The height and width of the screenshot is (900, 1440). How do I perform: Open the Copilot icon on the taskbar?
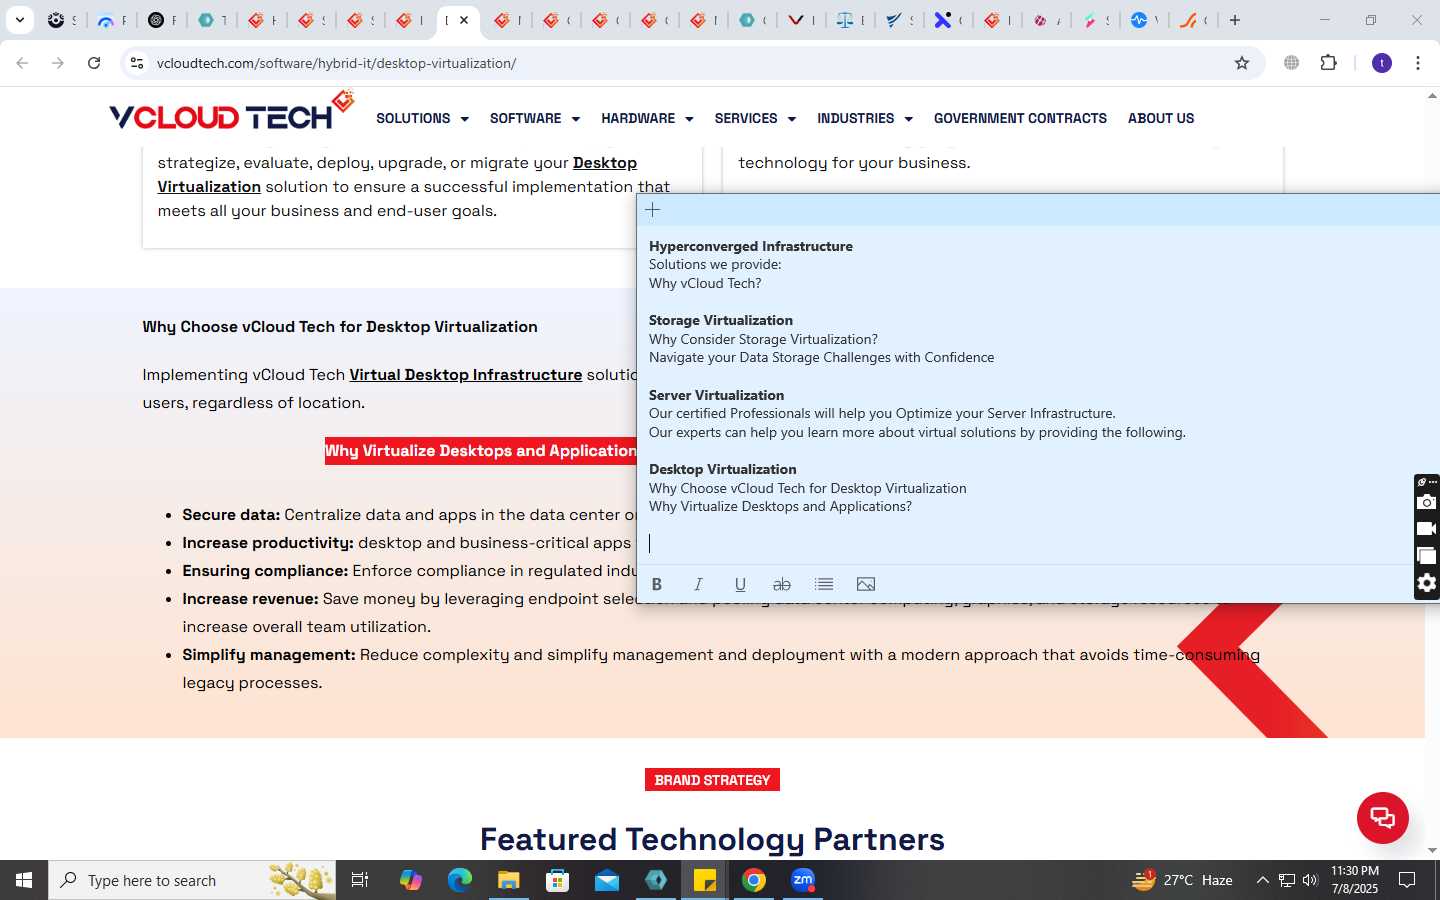pos(410,880)
